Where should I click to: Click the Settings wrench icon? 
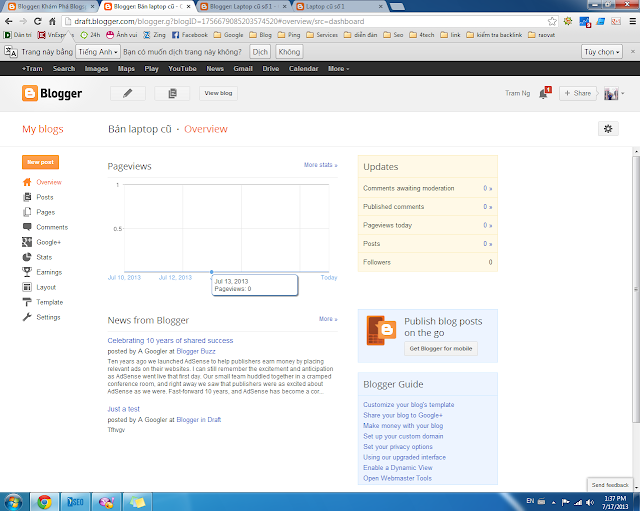click(x=27, y=317)
